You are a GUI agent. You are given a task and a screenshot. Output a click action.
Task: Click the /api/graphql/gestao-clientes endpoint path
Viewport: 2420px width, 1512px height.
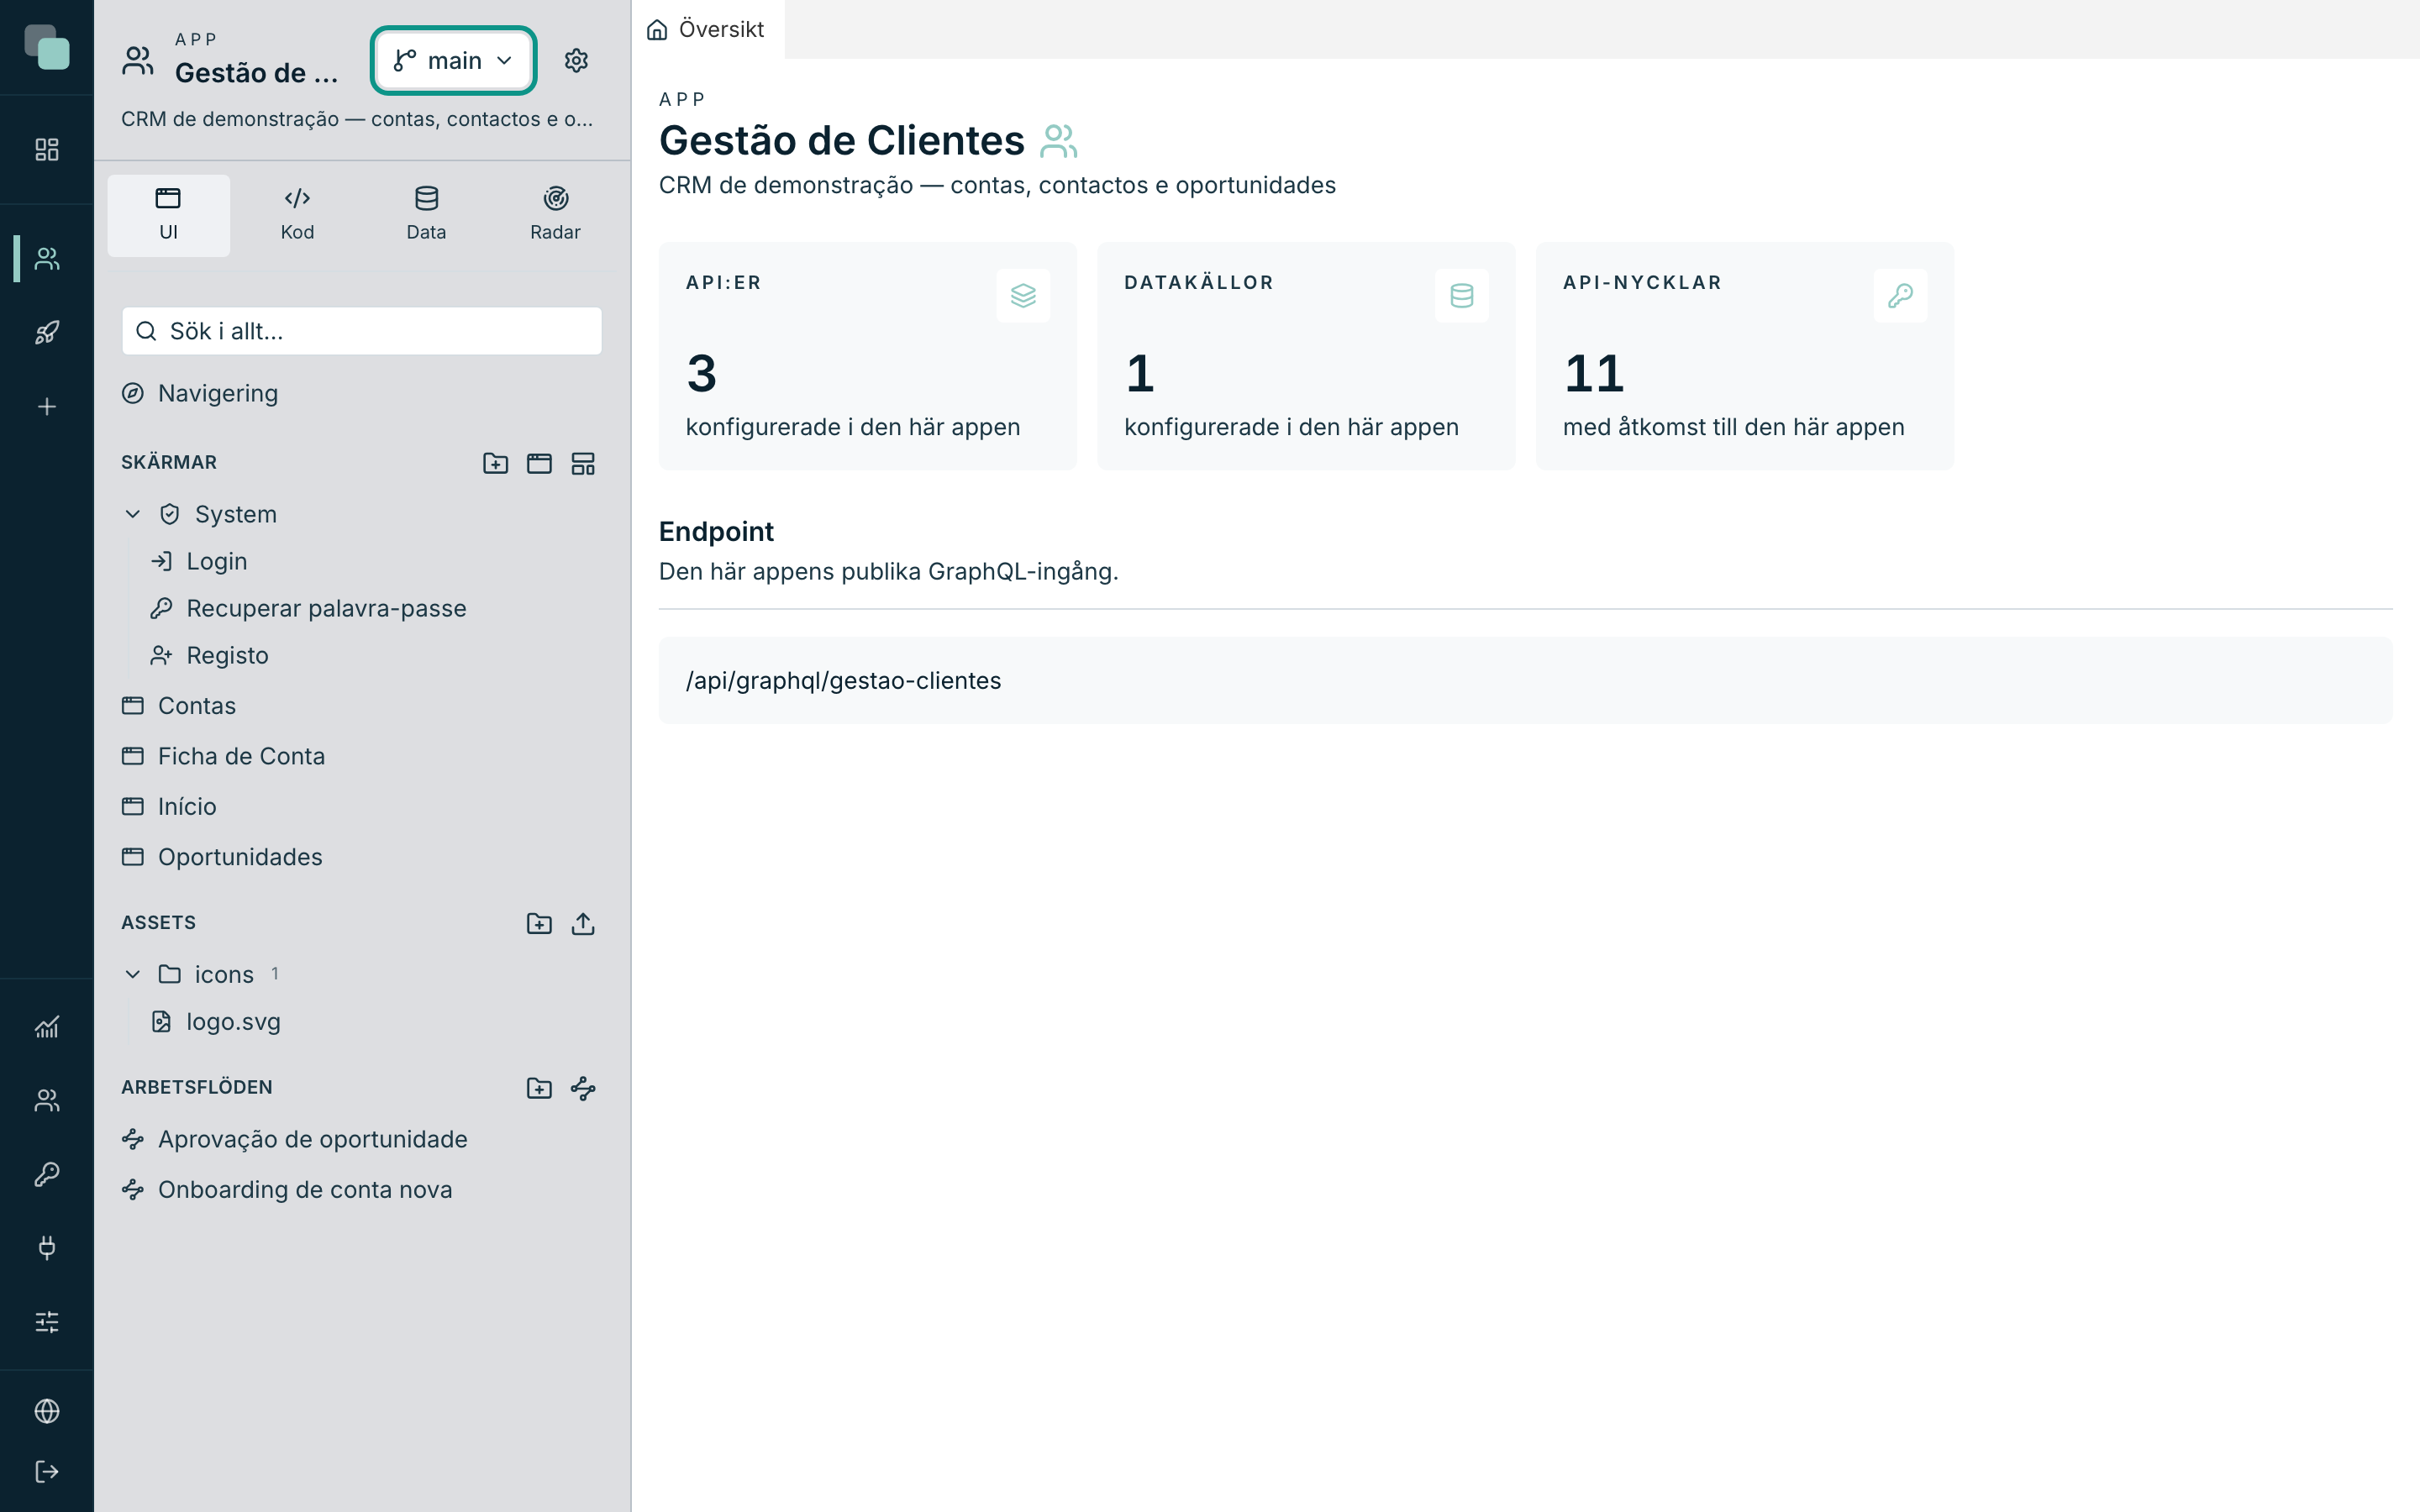tap(843, 681)
